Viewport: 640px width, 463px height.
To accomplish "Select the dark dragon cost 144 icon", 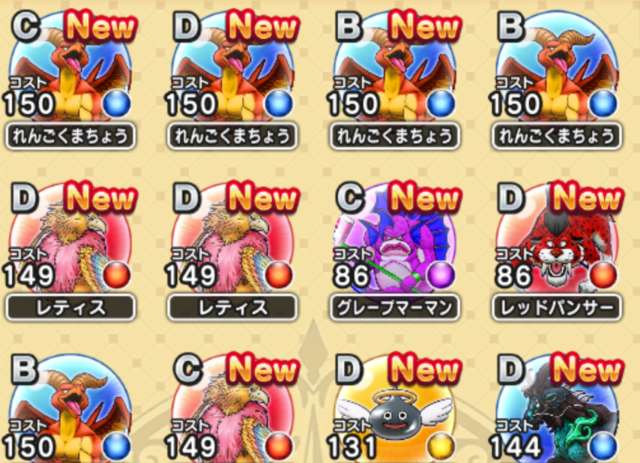I will click(x=556, y=409).
